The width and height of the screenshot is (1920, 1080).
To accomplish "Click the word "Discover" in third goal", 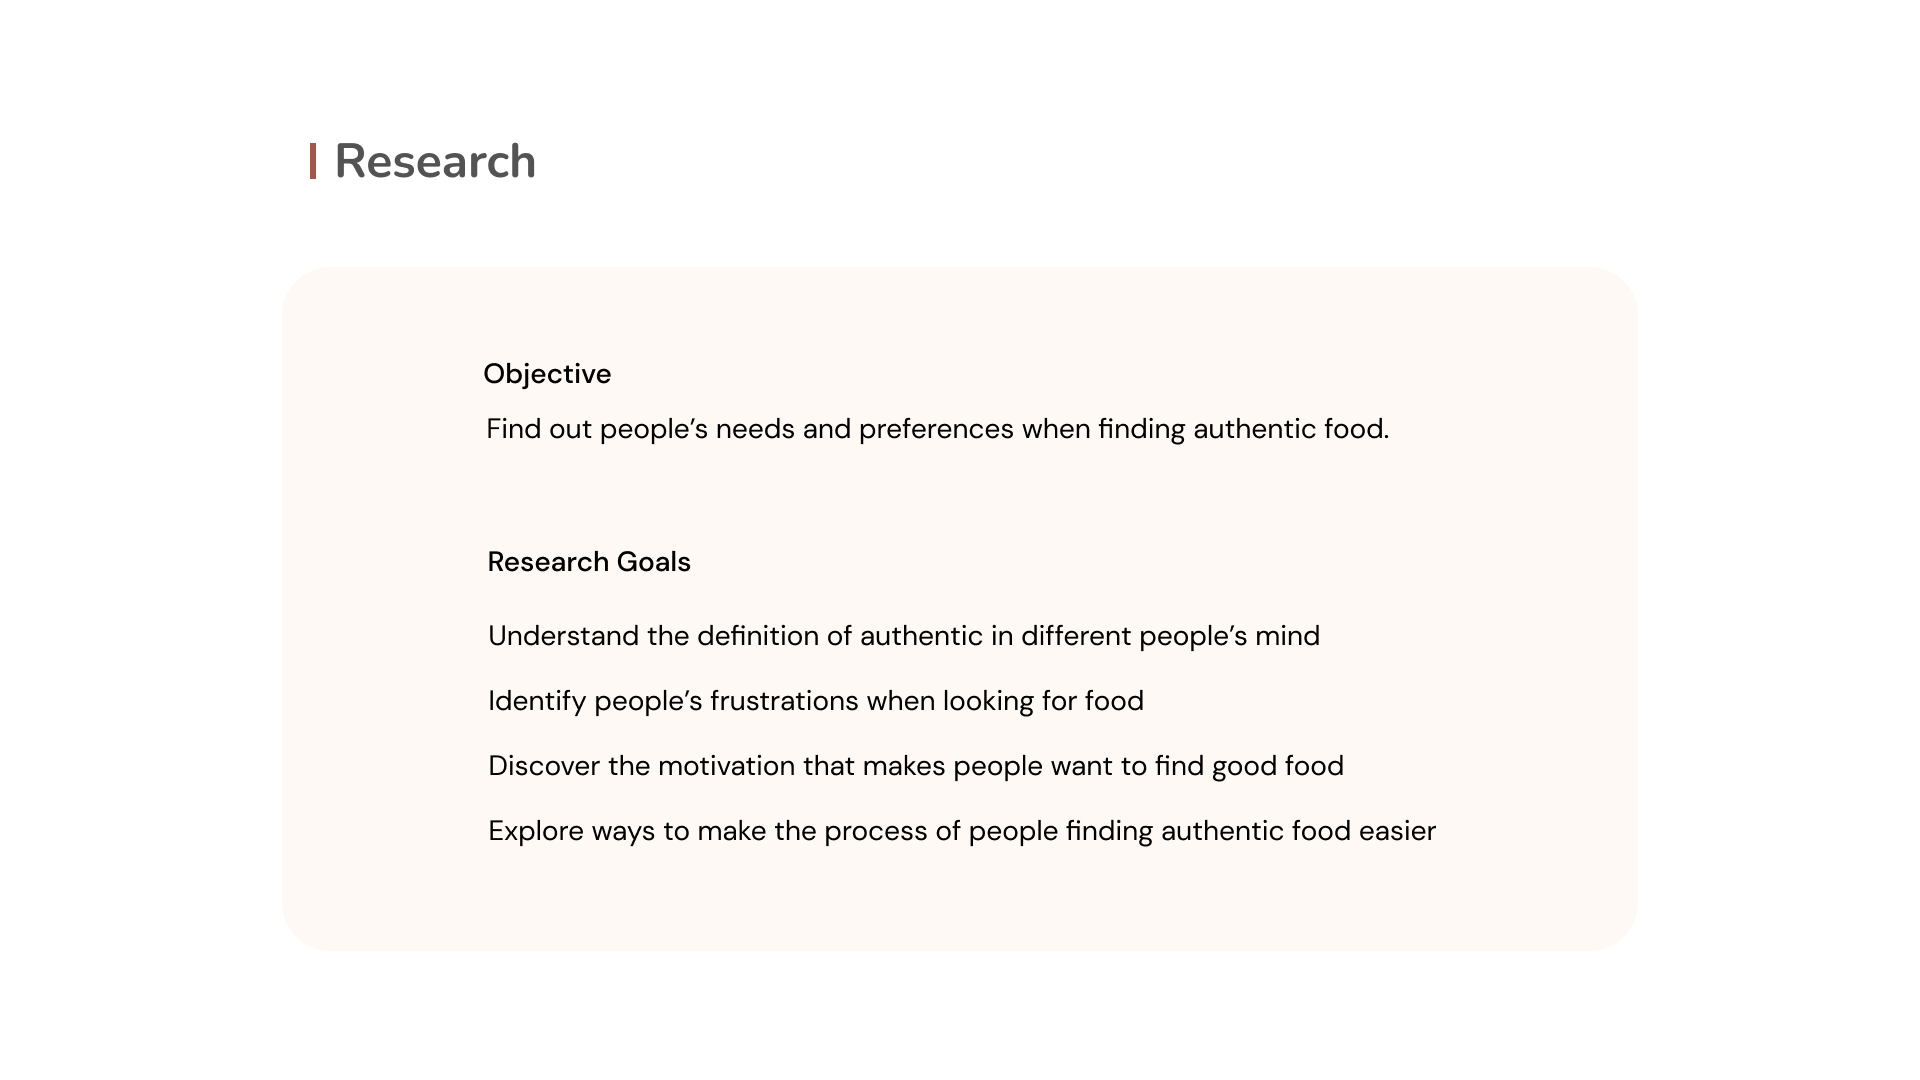I will click(x=543, y=766).
